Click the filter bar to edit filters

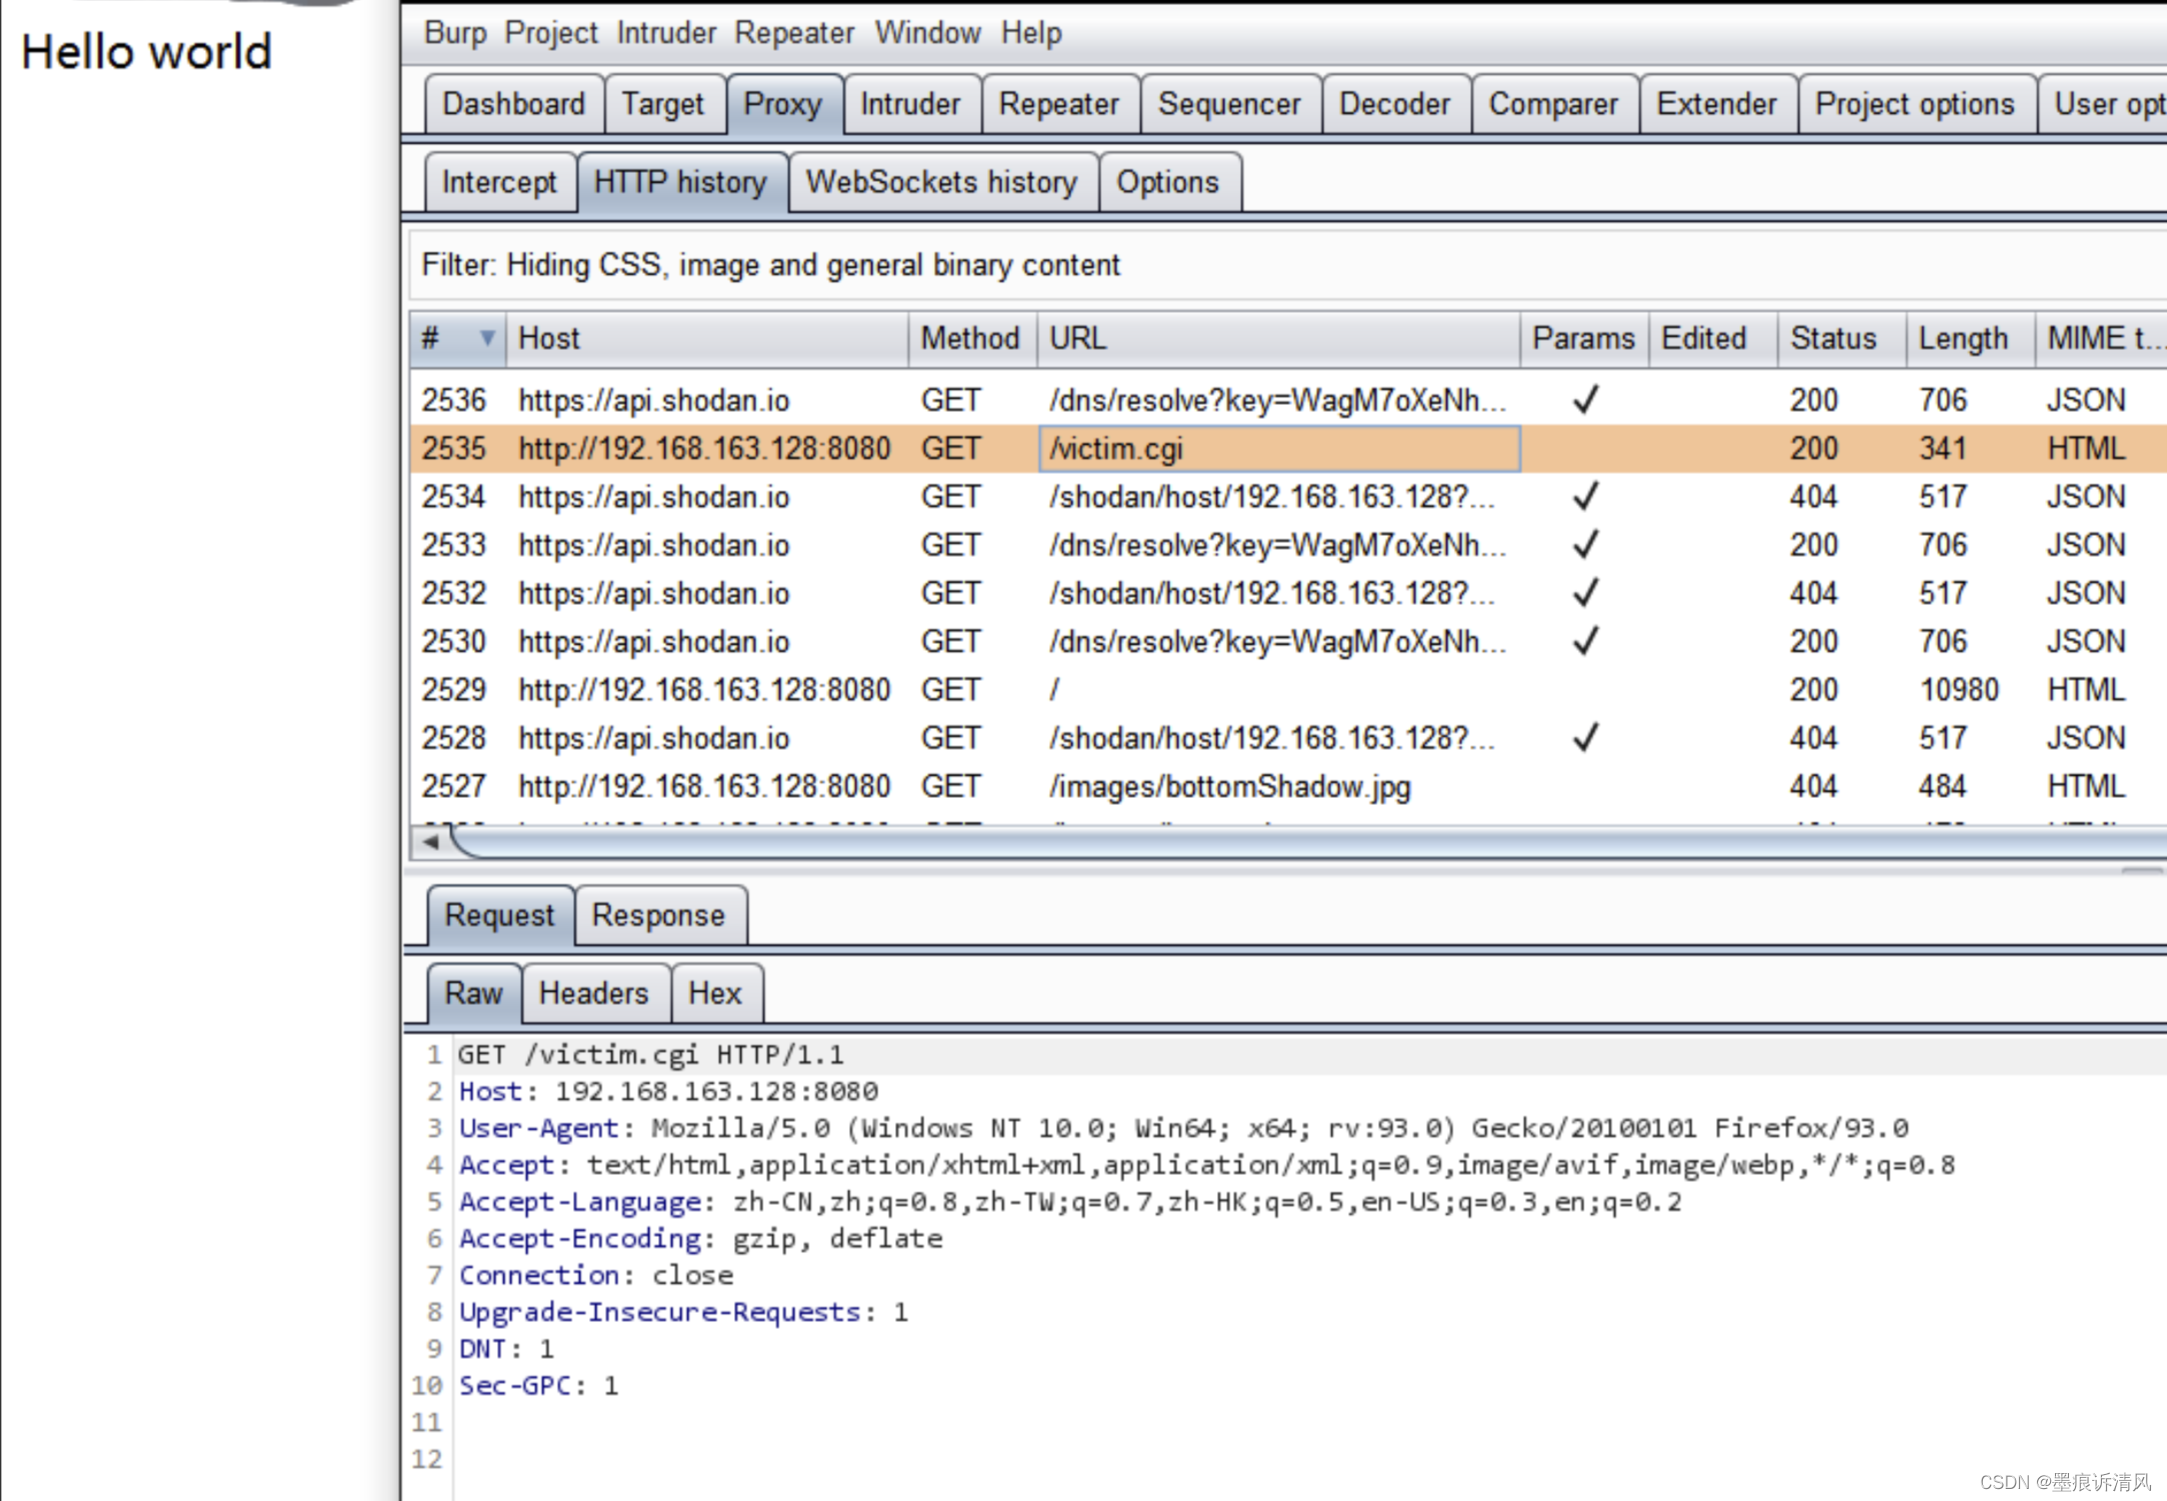[x=1288, y=265]
